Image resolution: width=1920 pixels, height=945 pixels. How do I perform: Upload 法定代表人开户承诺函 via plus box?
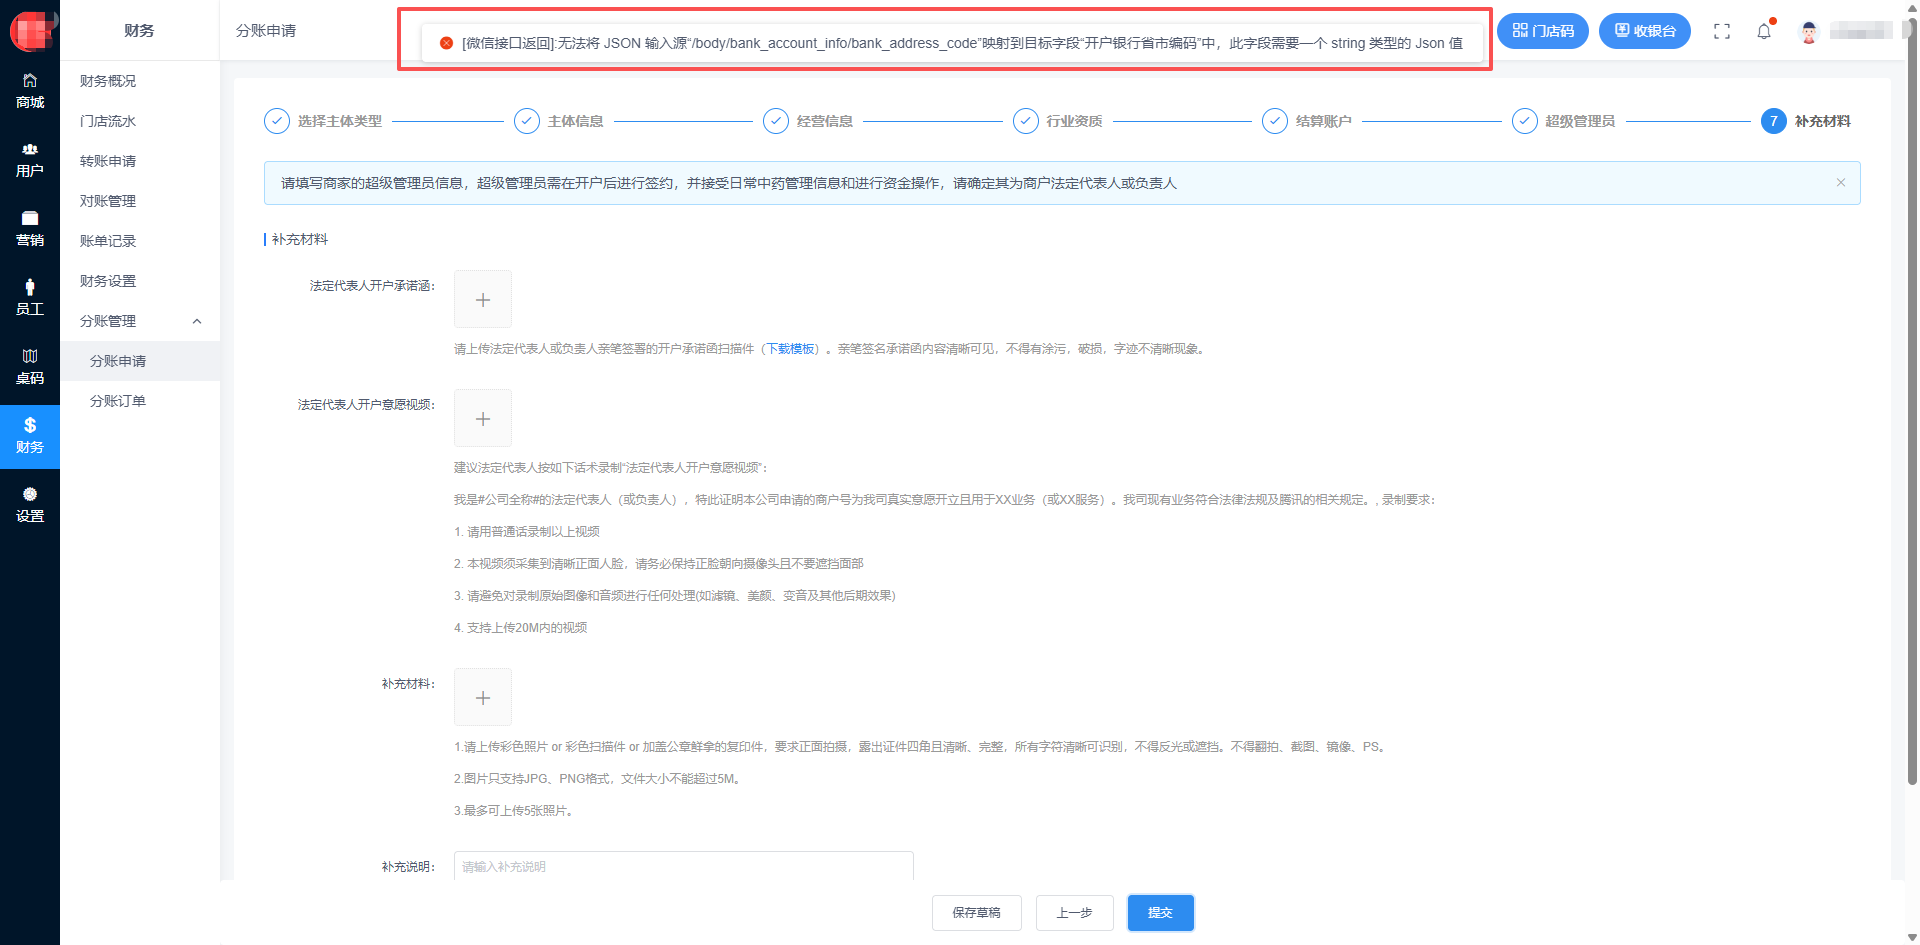(483, 299)
